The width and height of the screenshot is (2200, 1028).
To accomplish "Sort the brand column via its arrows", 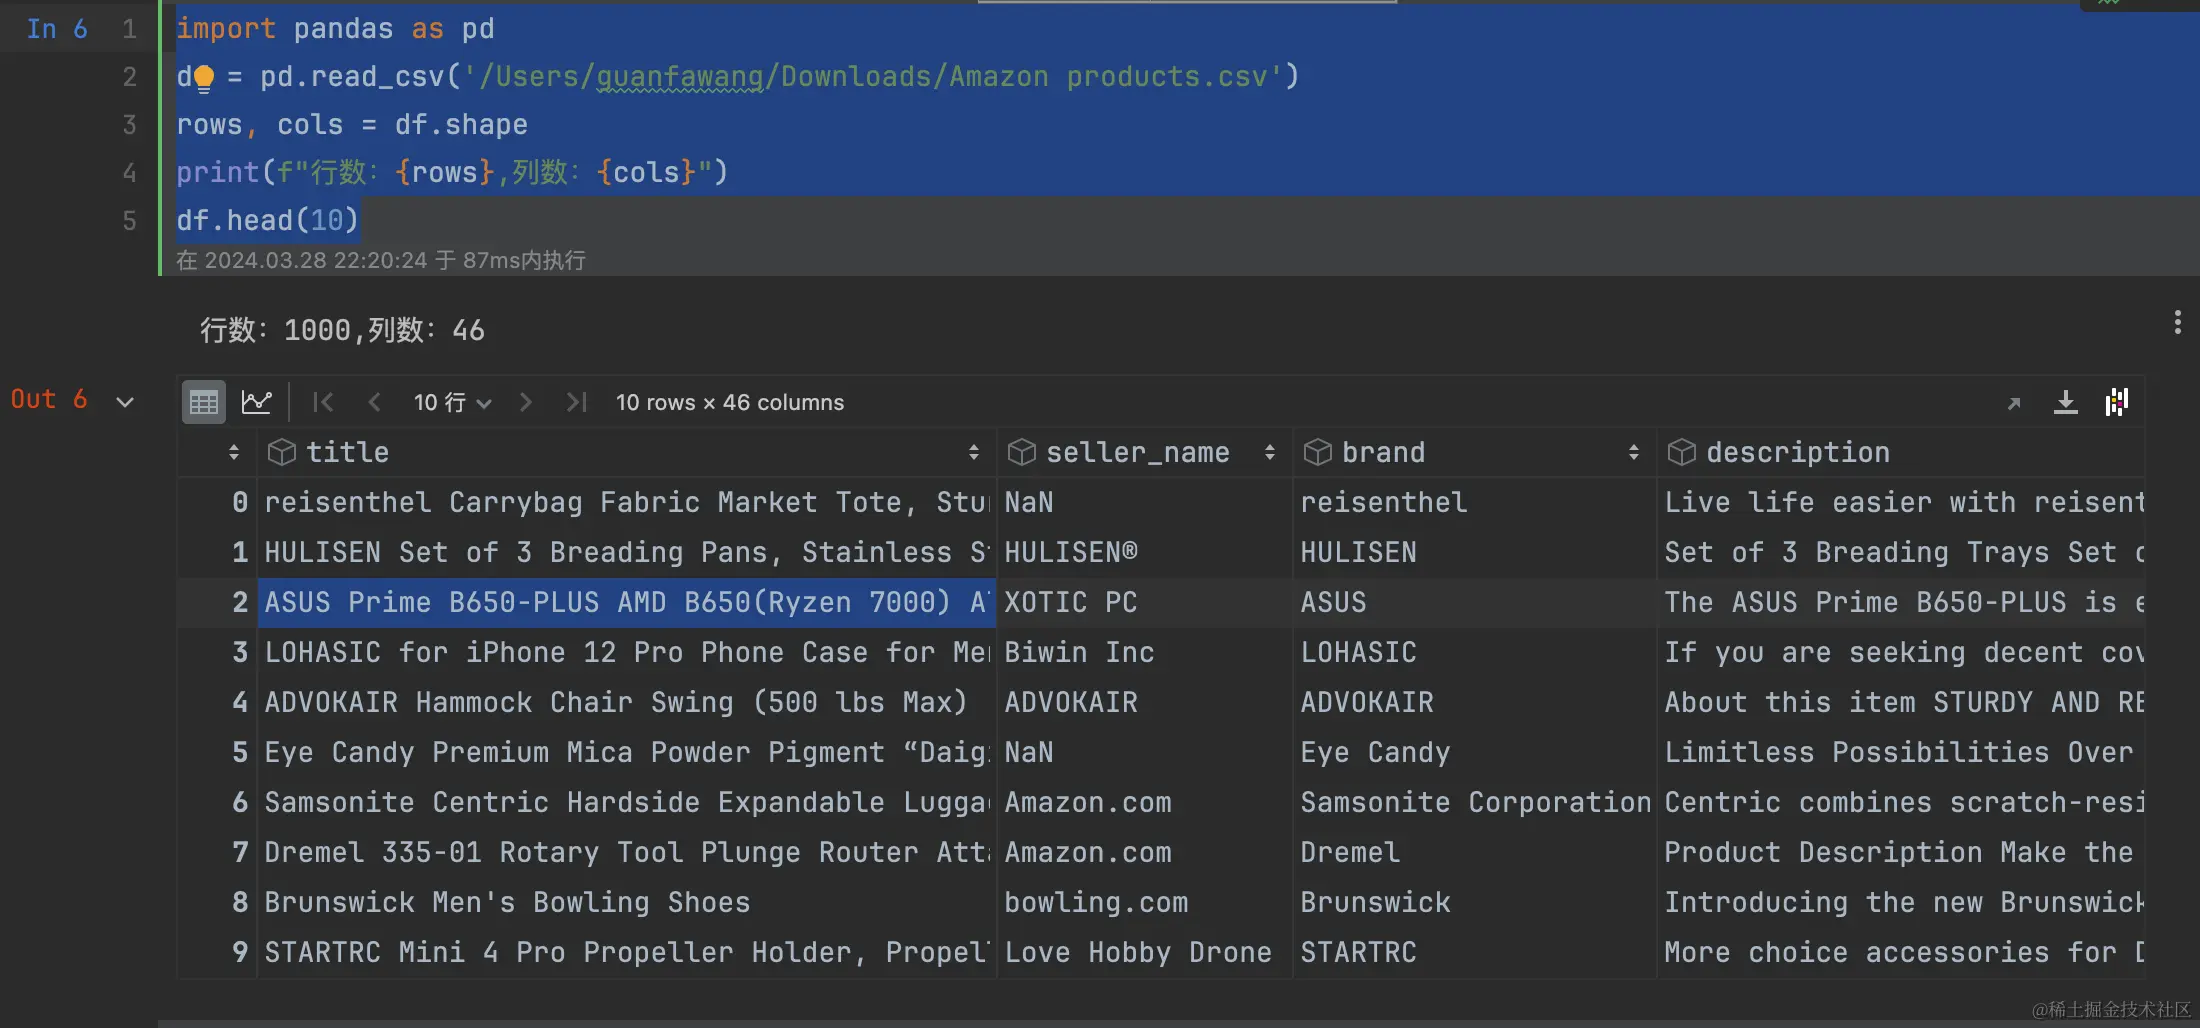I will click(1634, 452).
